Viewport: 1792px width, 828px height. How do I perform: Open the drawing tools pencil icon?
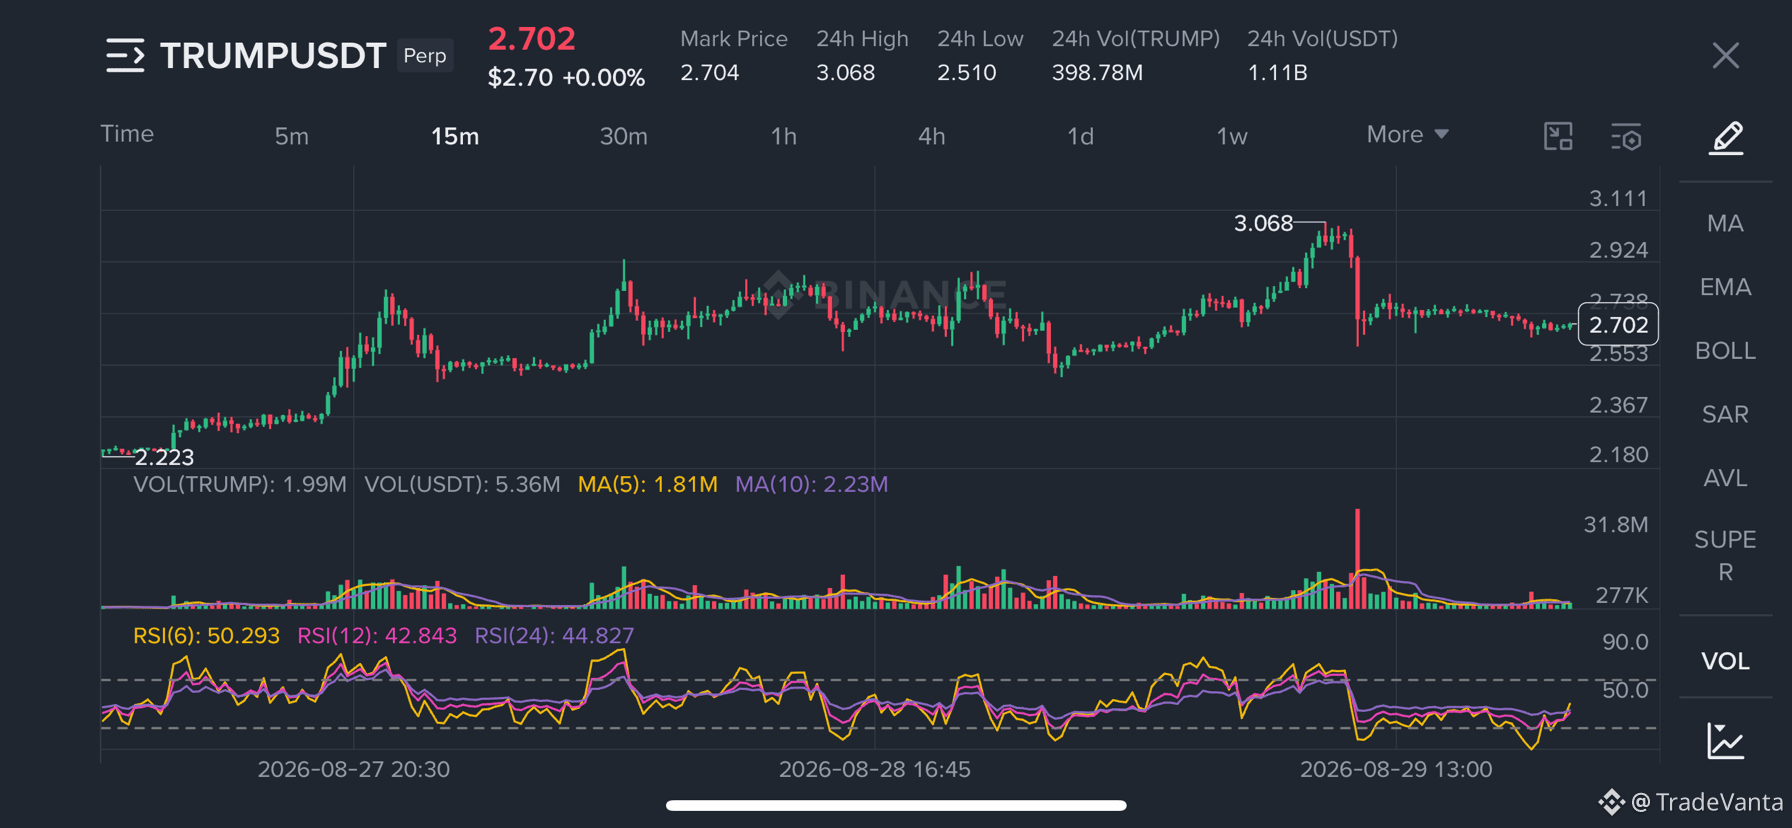[x=1726, y=137]
